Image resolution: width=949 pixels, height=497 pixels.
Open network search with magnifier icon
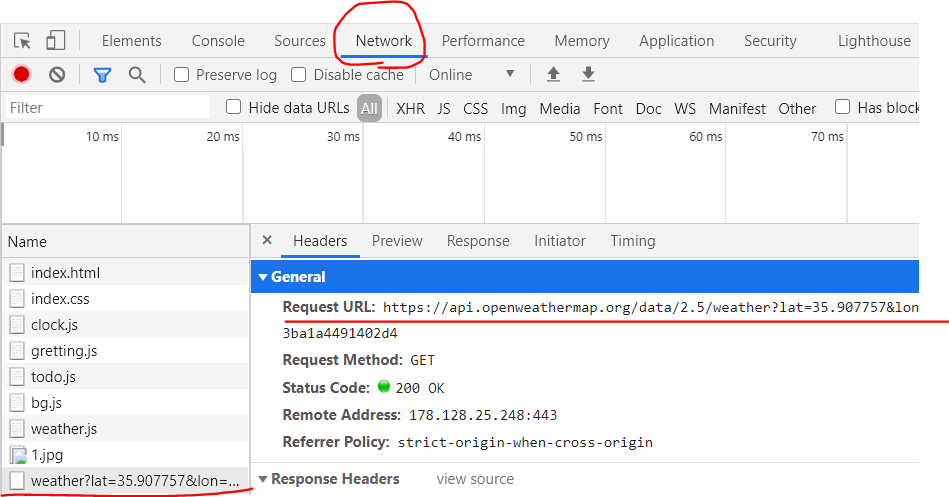click(137, 75)
